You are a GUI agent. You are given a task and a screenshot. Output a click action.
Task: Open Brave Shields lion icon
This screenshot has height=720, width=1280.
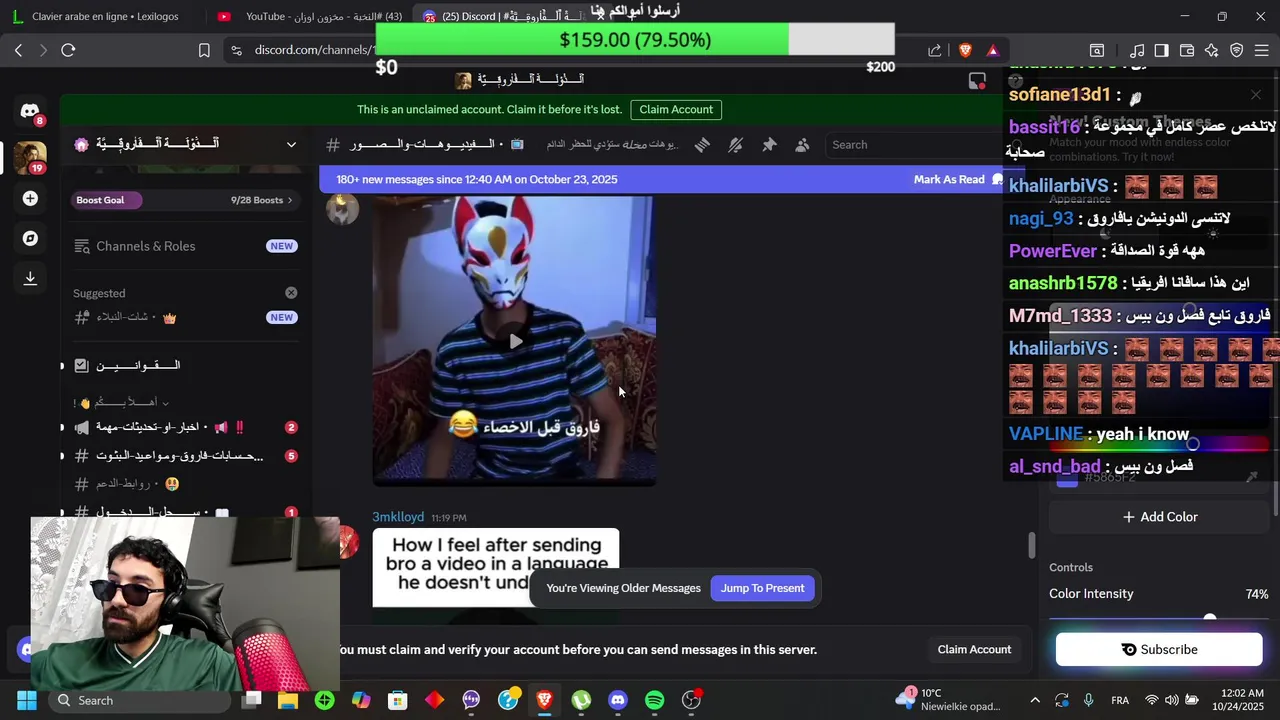pos(965,50)
